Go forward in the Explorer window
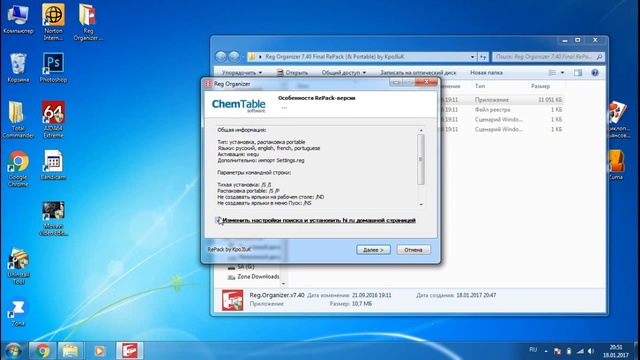Screen dimensions: 640x360 point(234,57)
